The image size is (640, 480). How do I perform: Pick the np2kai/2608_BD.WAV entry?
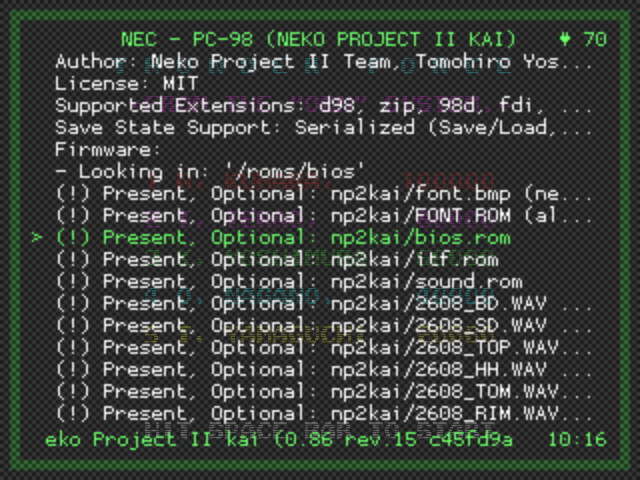tap(324, 304)
